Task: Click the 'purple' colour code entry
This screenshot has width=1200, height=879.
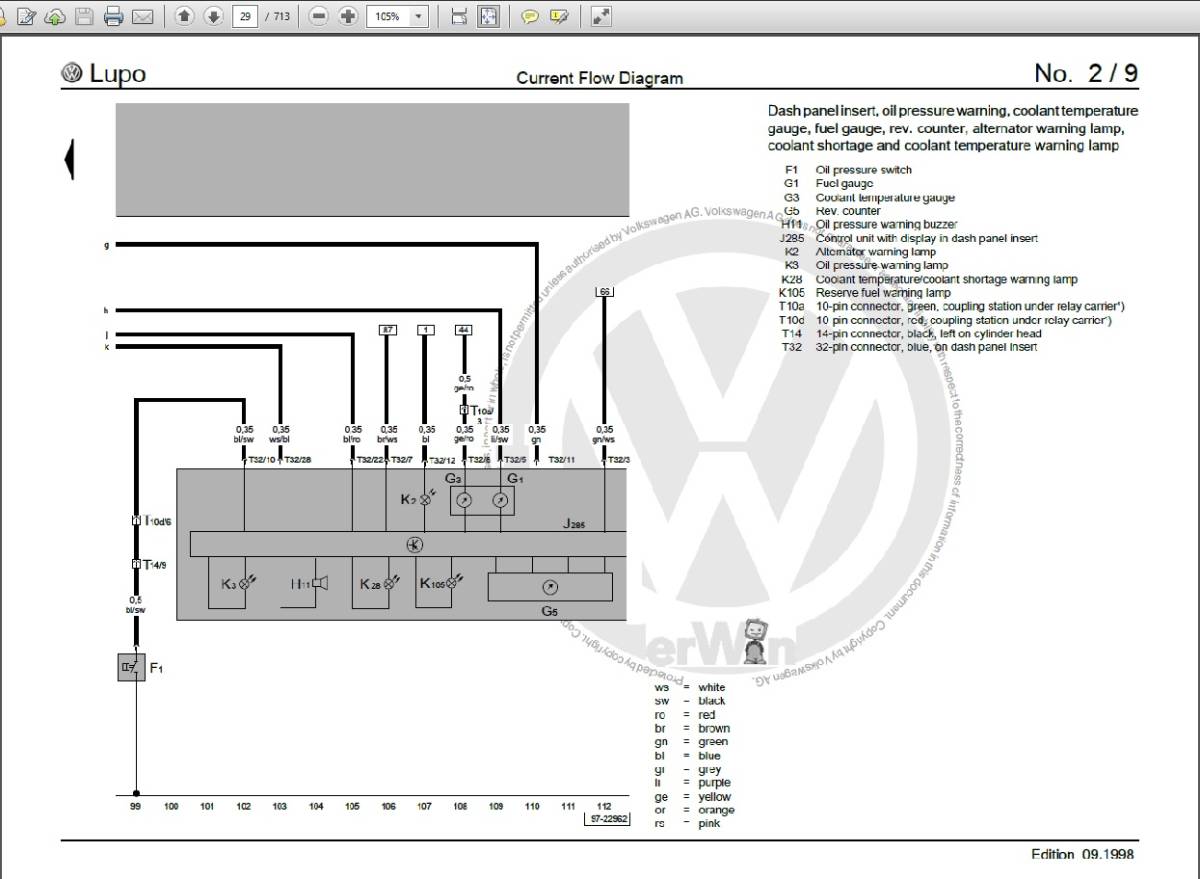Action: tap(714, 783)
